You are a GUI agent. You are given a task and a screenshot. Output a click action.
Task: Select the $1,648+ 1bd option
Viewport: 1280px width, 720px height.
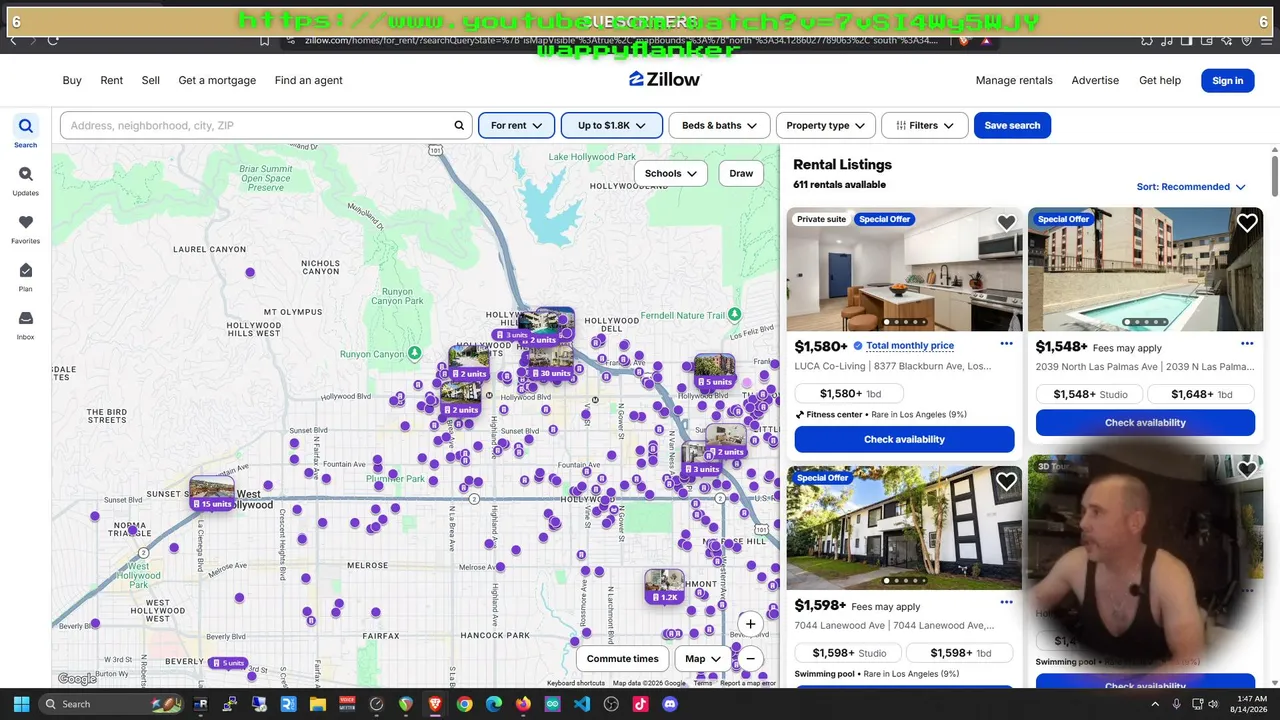(x=1201, y=394)
